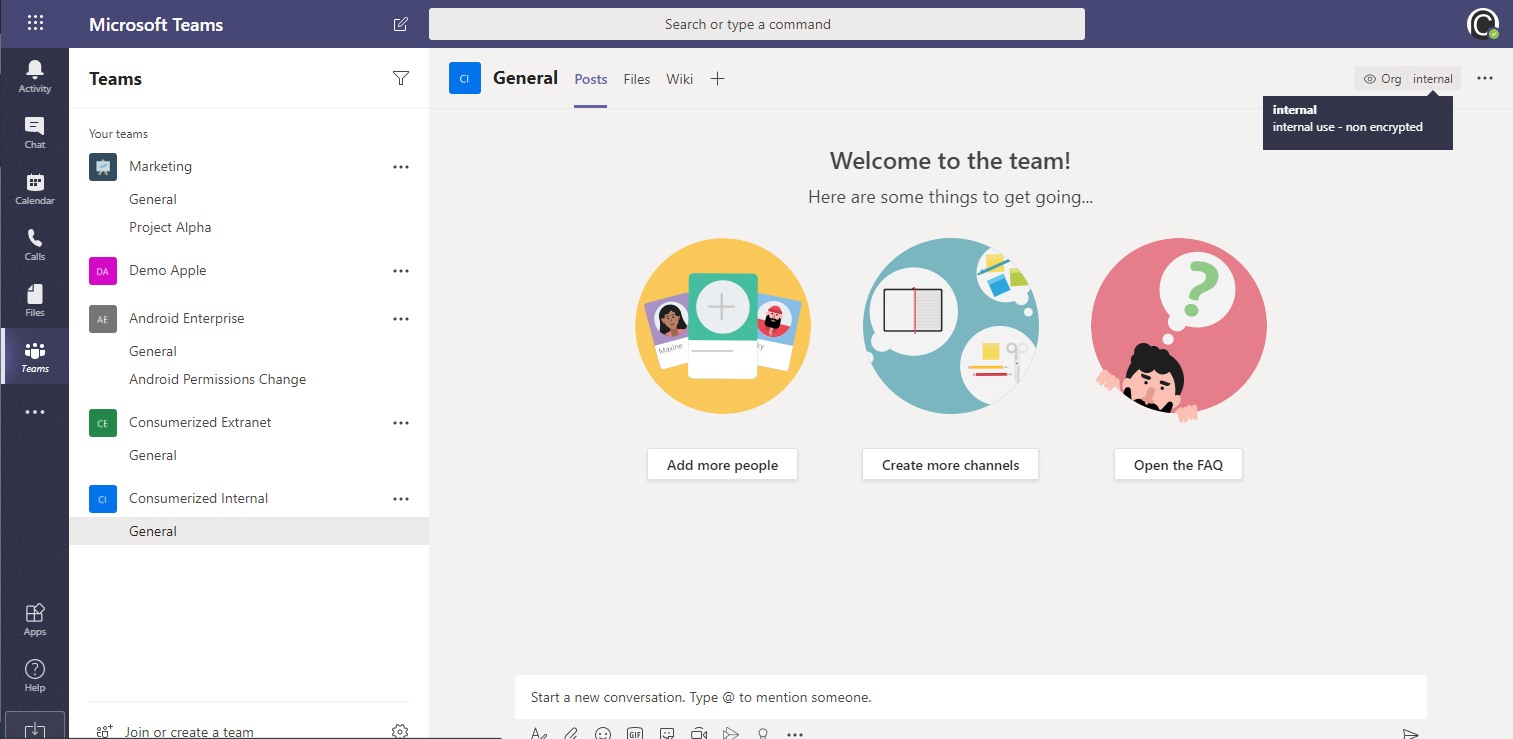Open the Add more people illustration
This screenshot has width=1513, height=739.
[x=723, y=326]
